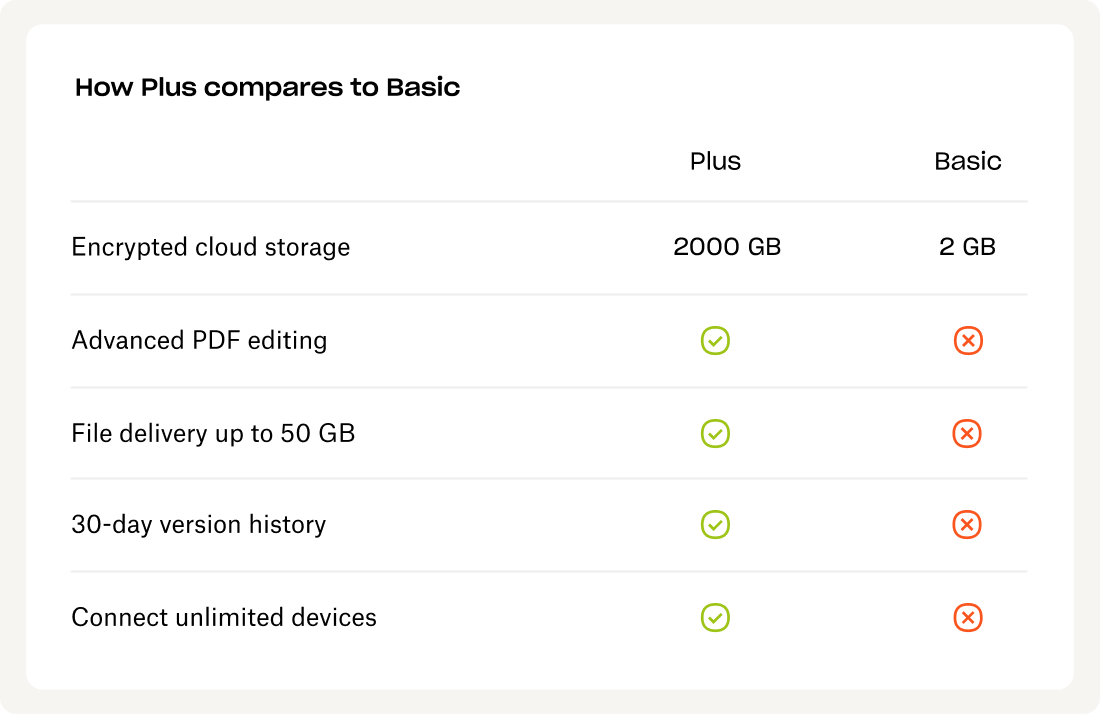Screen dimensions: 1100x714
Task: Click the Connect unlimited devices label
Action: click(x=224, y=617)
